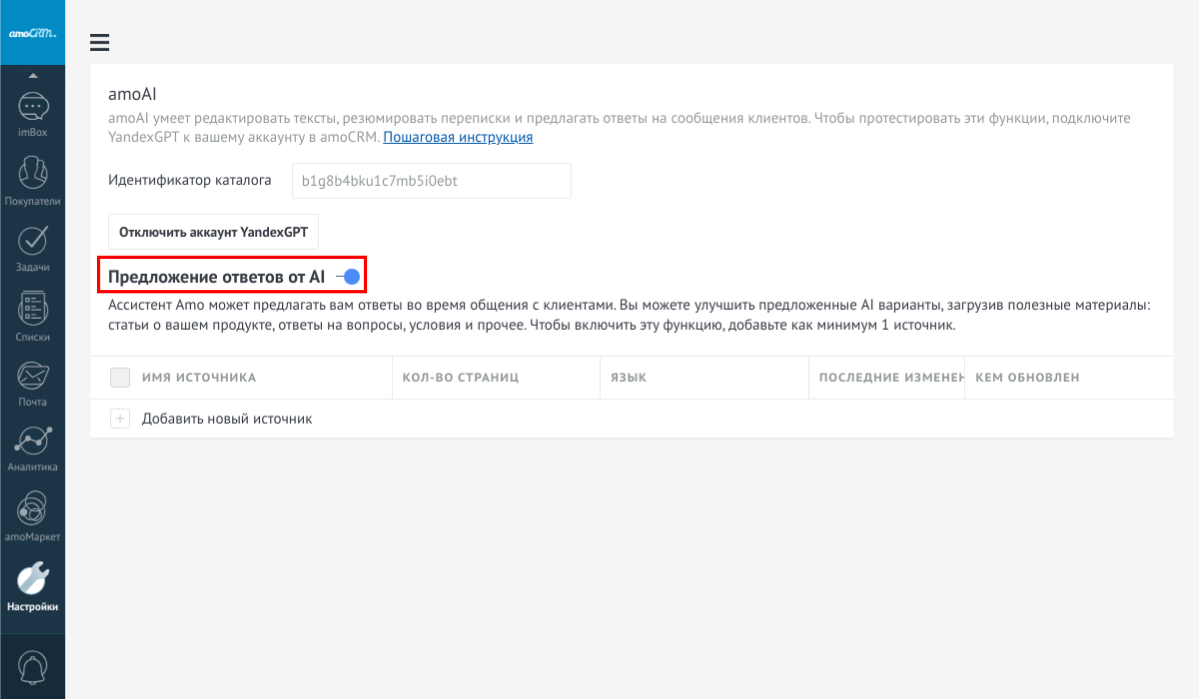Open the Списки lists section
The height and width of the screenshot is (699, 1199).
click(32, 316)
